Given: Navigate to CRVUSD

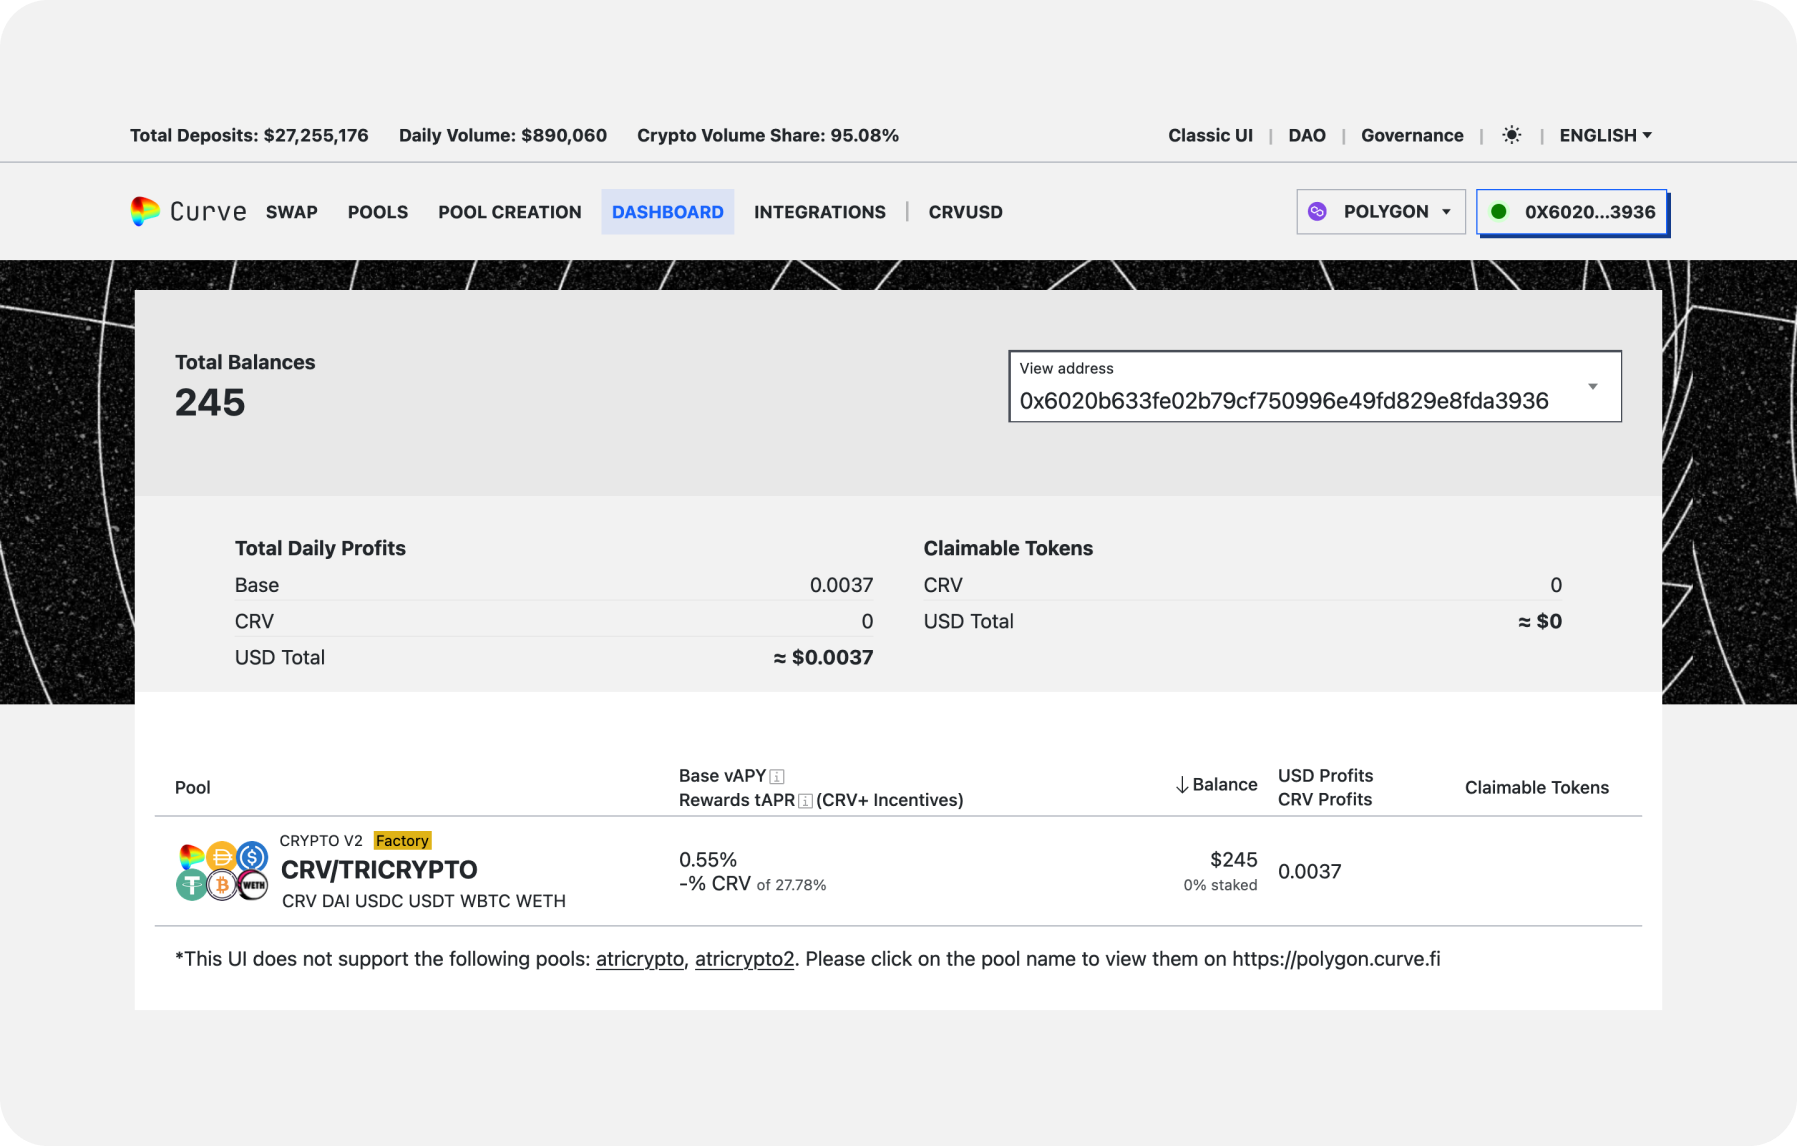Looking at the screenshot, I should (x=965, y=212).
